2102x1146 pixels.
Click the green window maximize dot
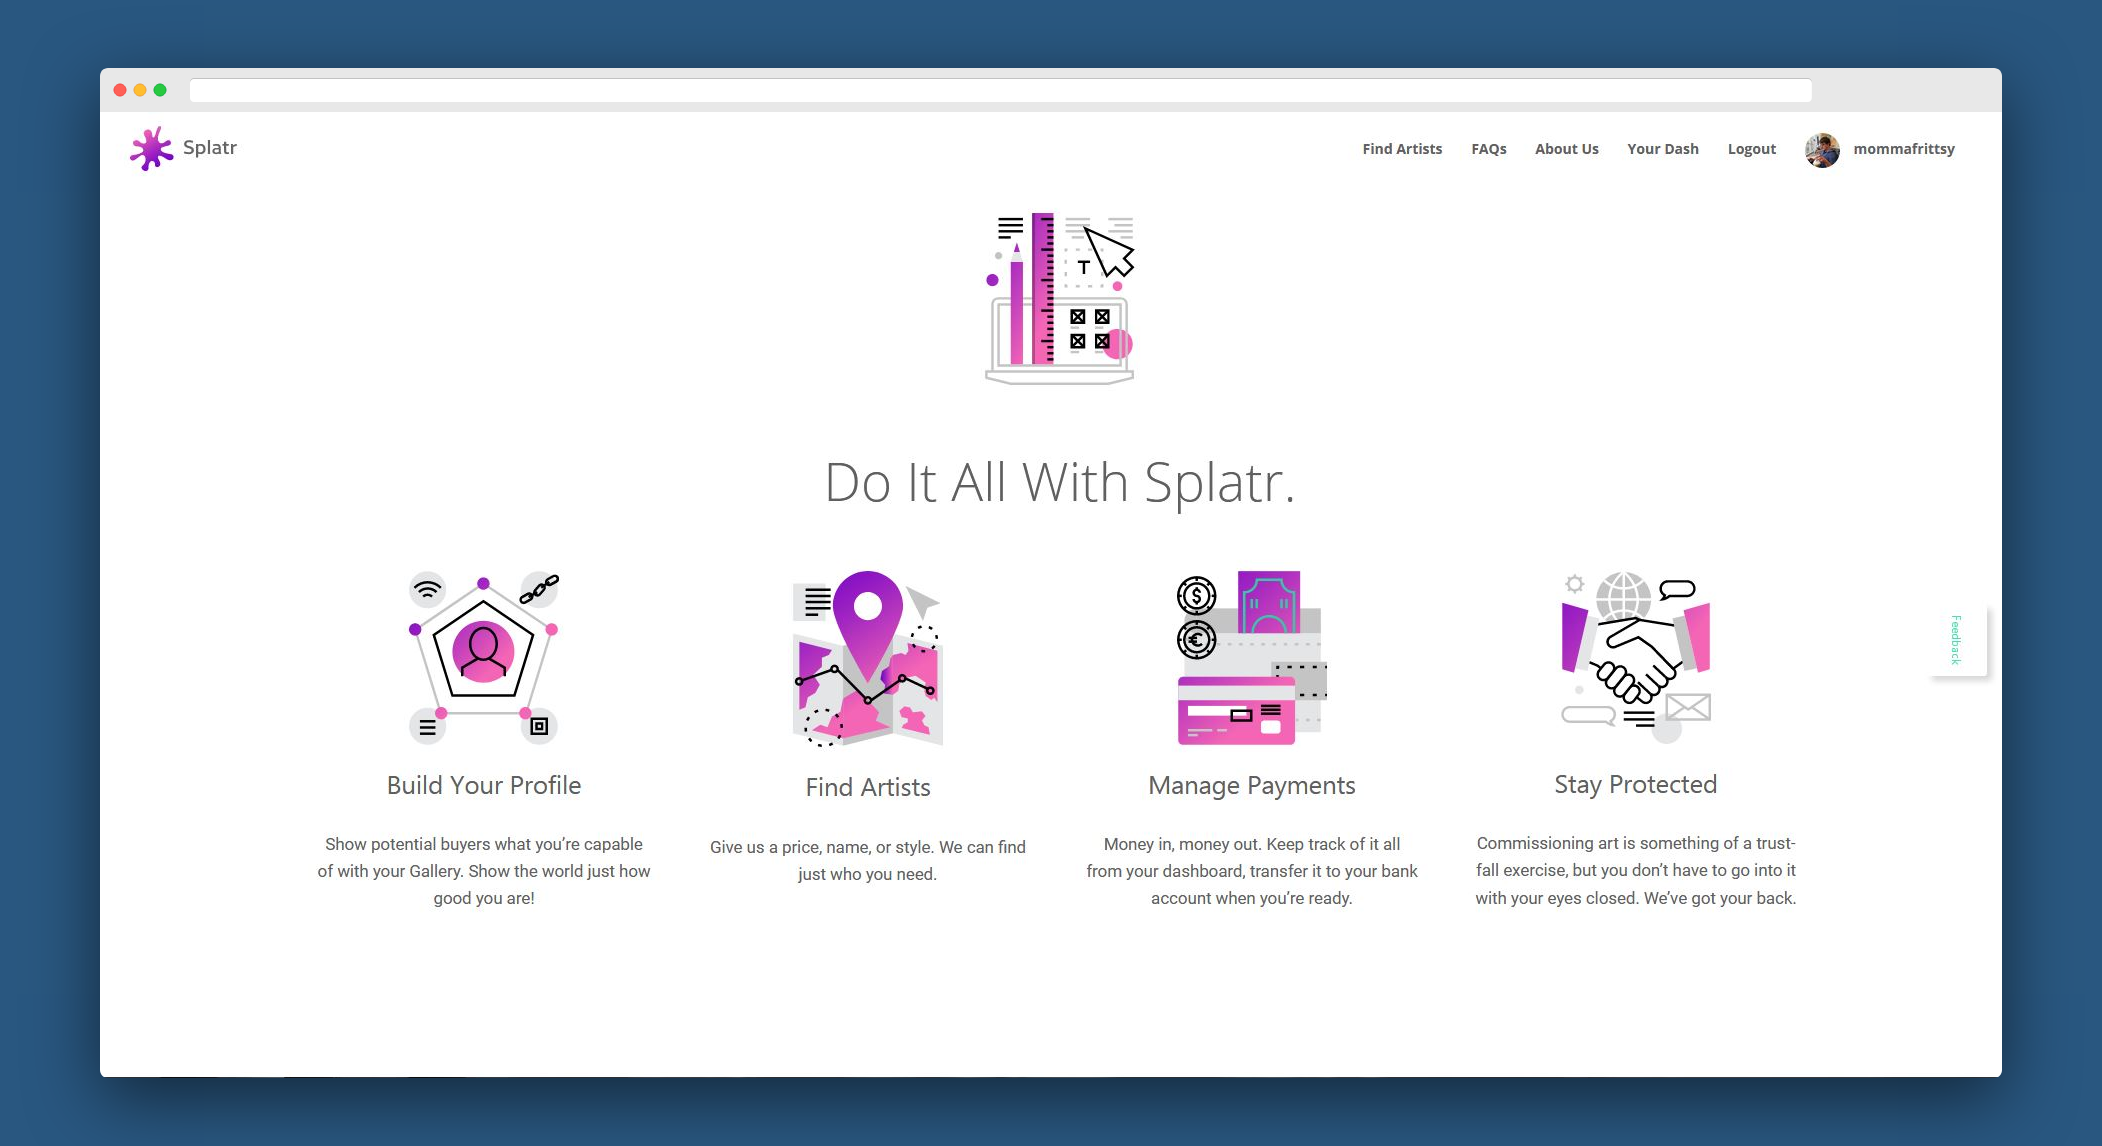160,90
